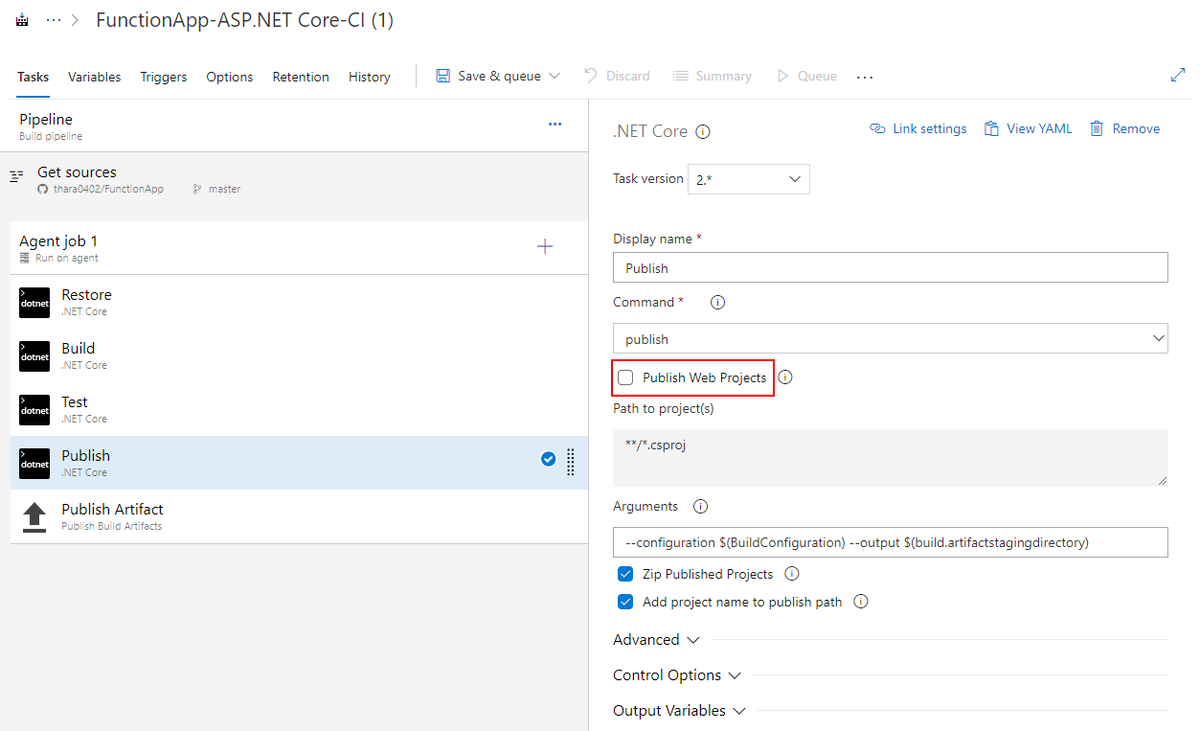Select the Restore task in the list

point(86,302)
